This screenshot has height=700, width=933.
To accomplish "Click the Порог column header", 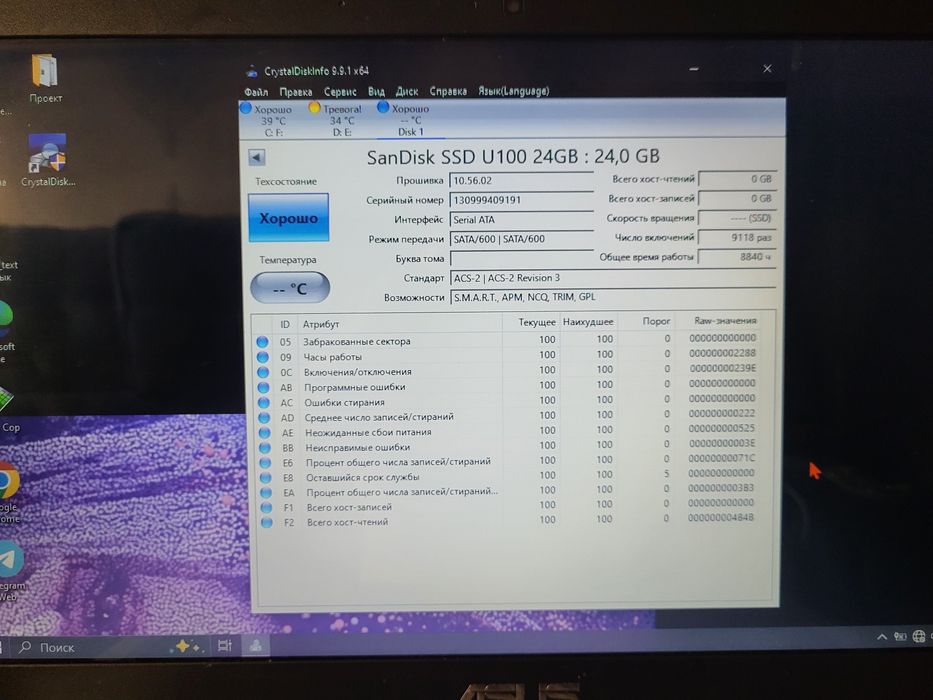I will click(x=647, y=321).
